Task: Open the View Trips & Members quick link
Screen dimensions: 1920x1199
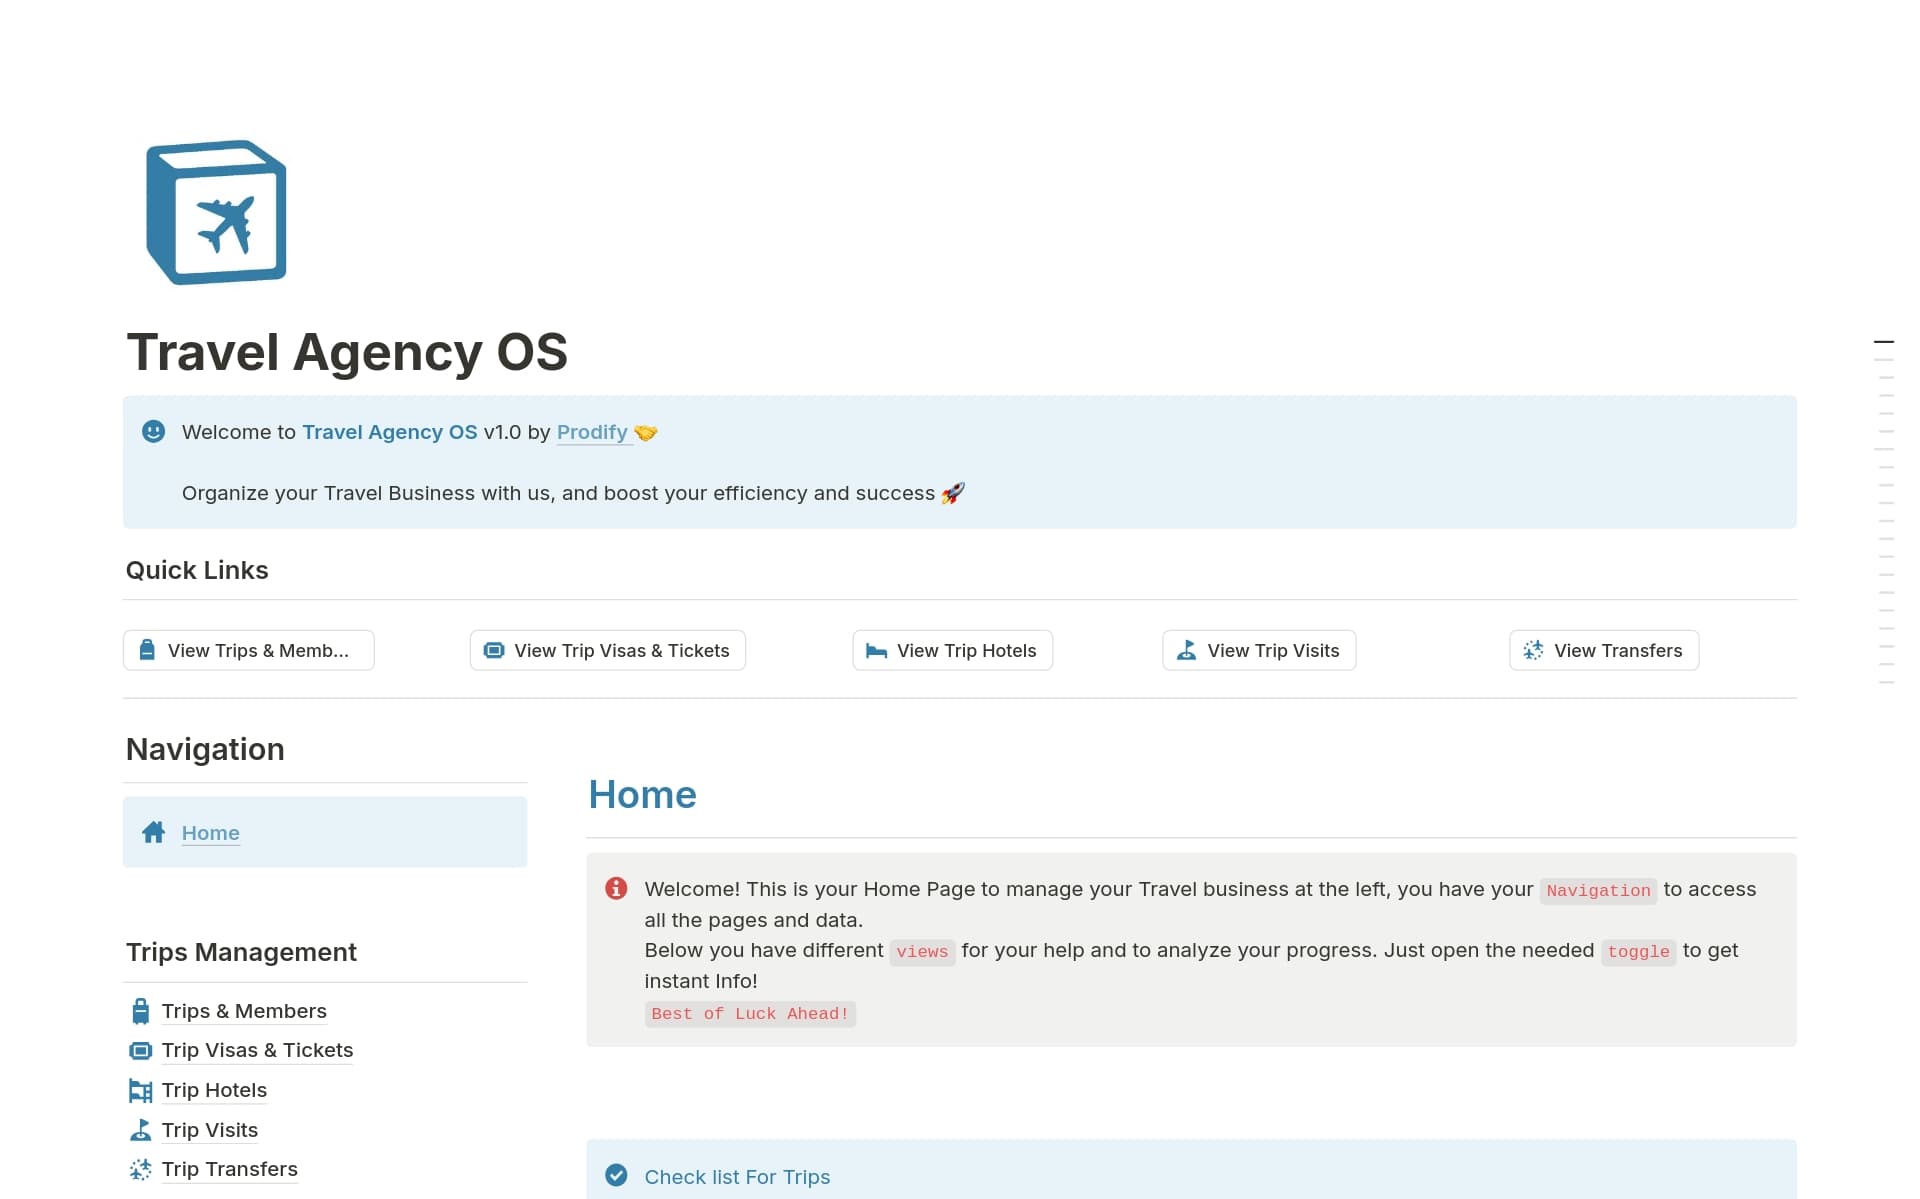Action: pos(248,650)
